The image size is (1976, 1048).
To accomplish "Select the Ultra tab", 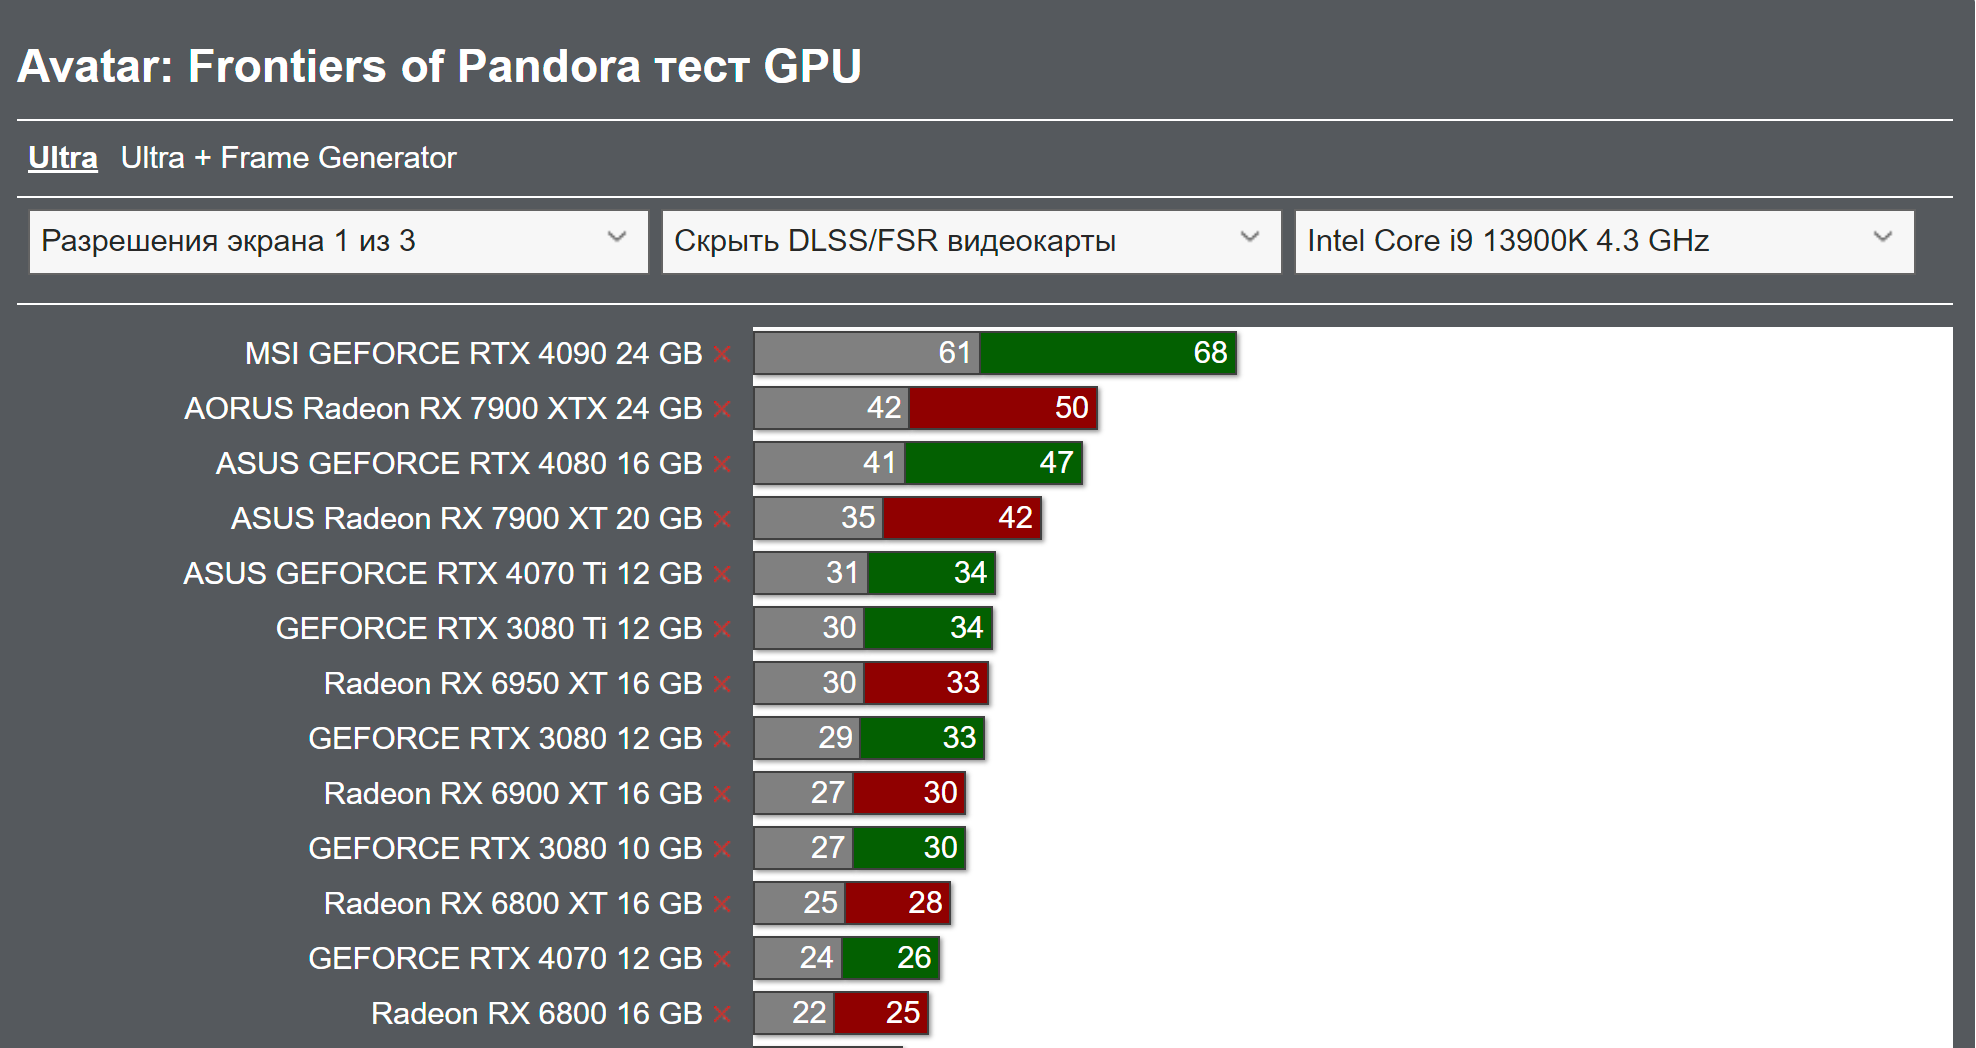I will (63, 158).
